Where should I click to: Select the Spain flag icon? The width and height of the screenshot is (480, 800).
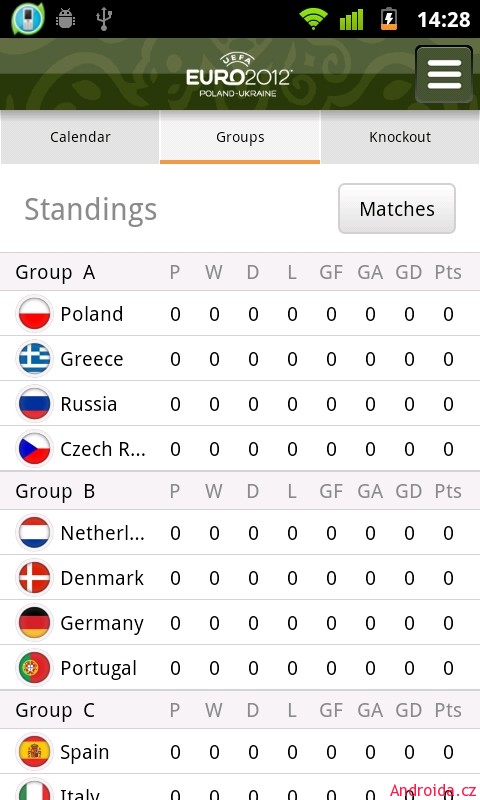34,752
